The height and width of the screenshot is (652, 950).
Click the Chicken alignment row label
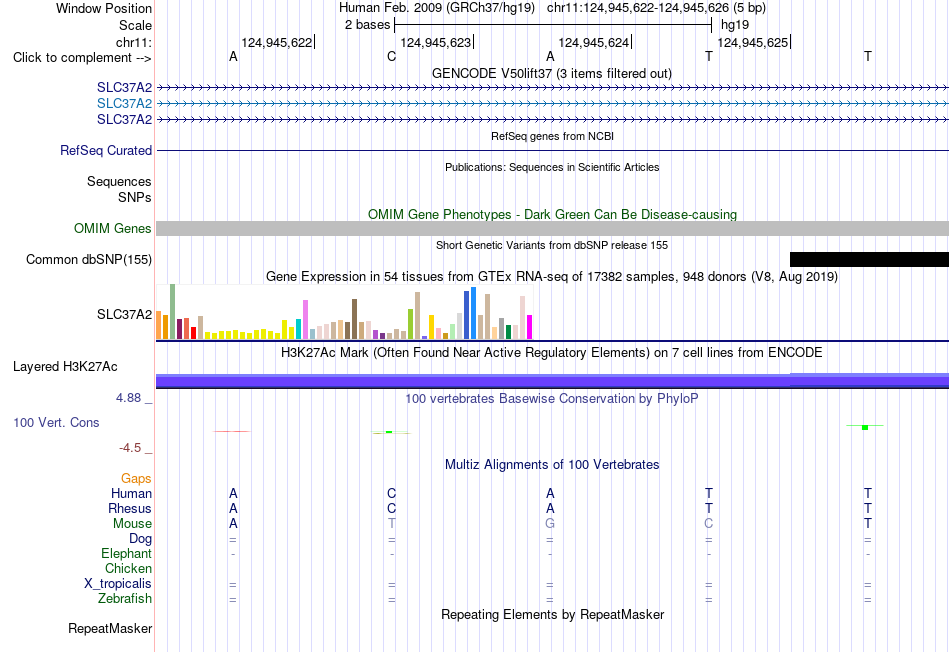[128, 568]
